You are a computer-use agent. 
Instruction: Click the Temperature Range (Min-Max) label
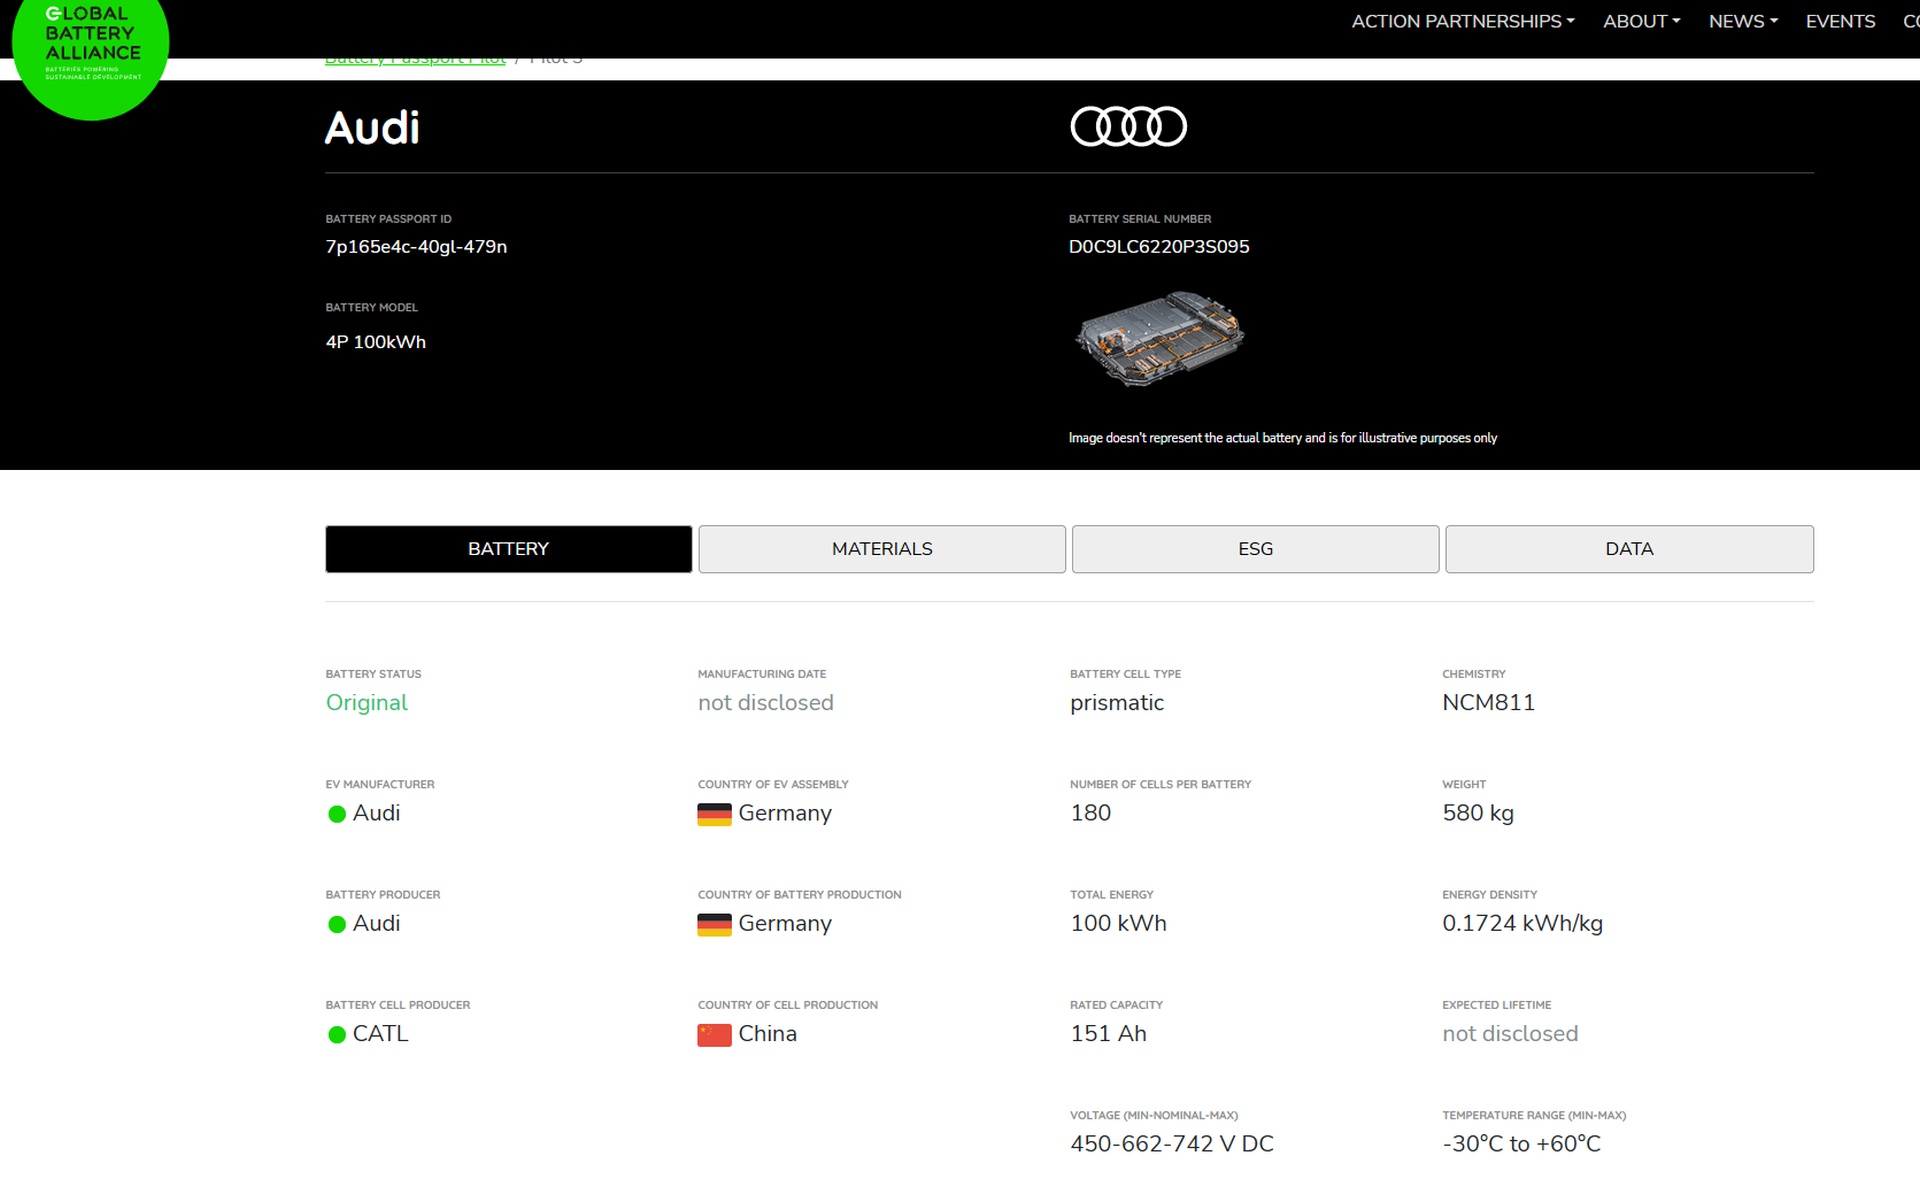[x=1534, y=1116]
